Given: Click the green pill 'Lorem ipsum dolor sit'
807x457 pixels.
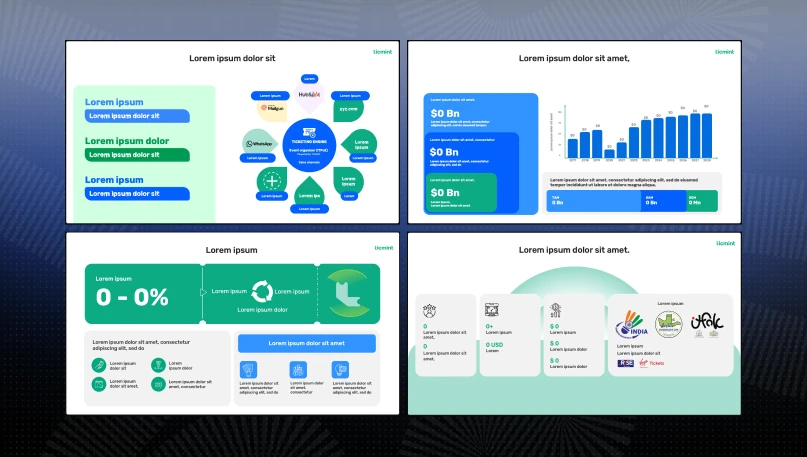Looking at the screenshot, I should point(137,155).
